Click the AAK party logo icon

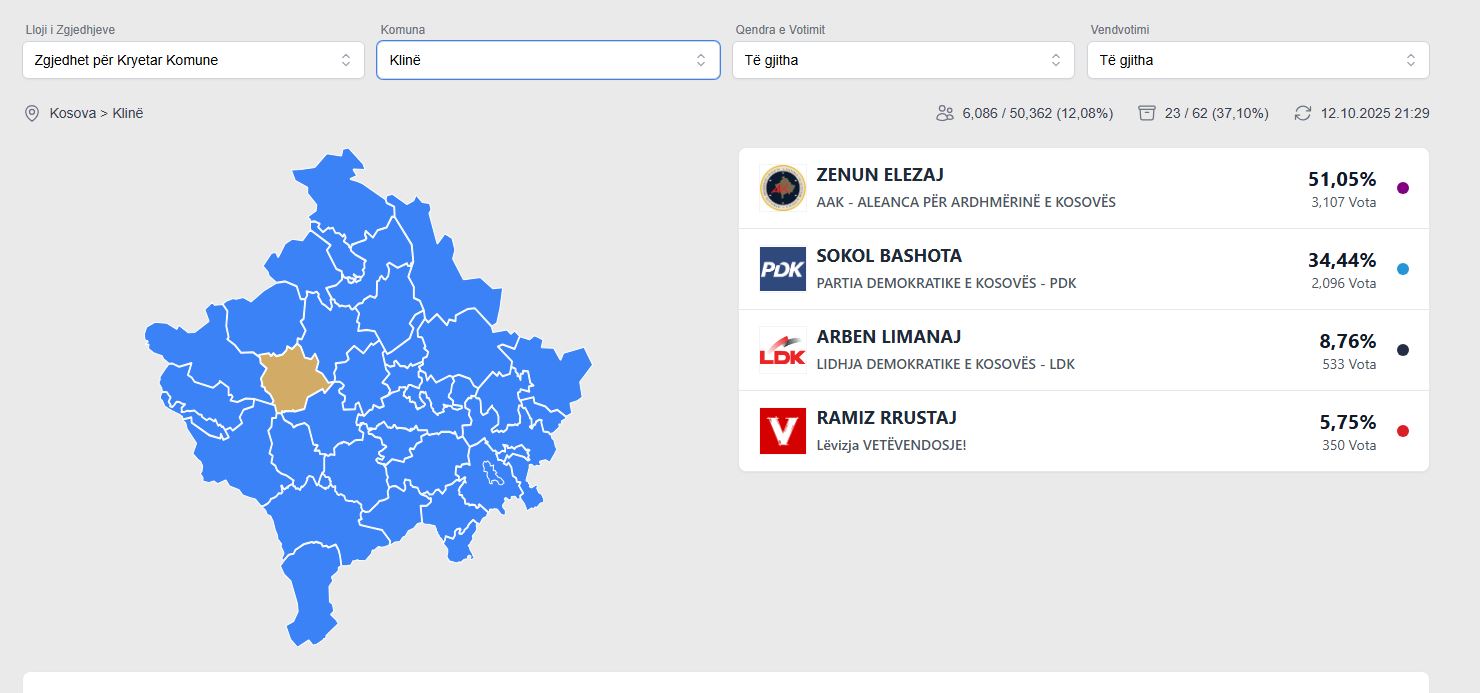782,188
